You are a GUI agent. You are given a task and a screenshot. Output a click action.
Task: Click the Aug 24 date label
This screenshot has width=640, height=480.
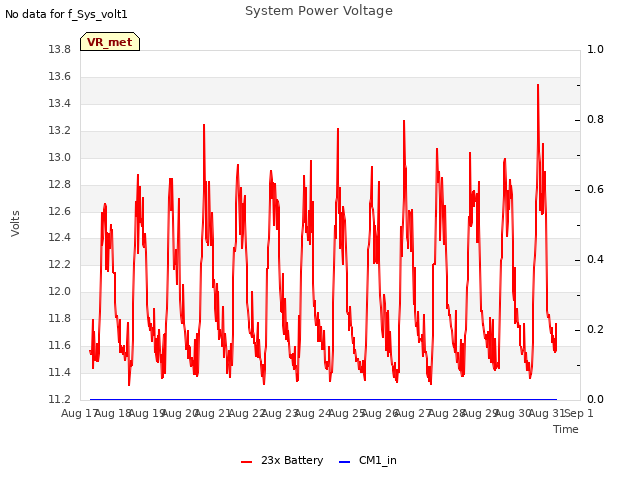click(313, 413)
